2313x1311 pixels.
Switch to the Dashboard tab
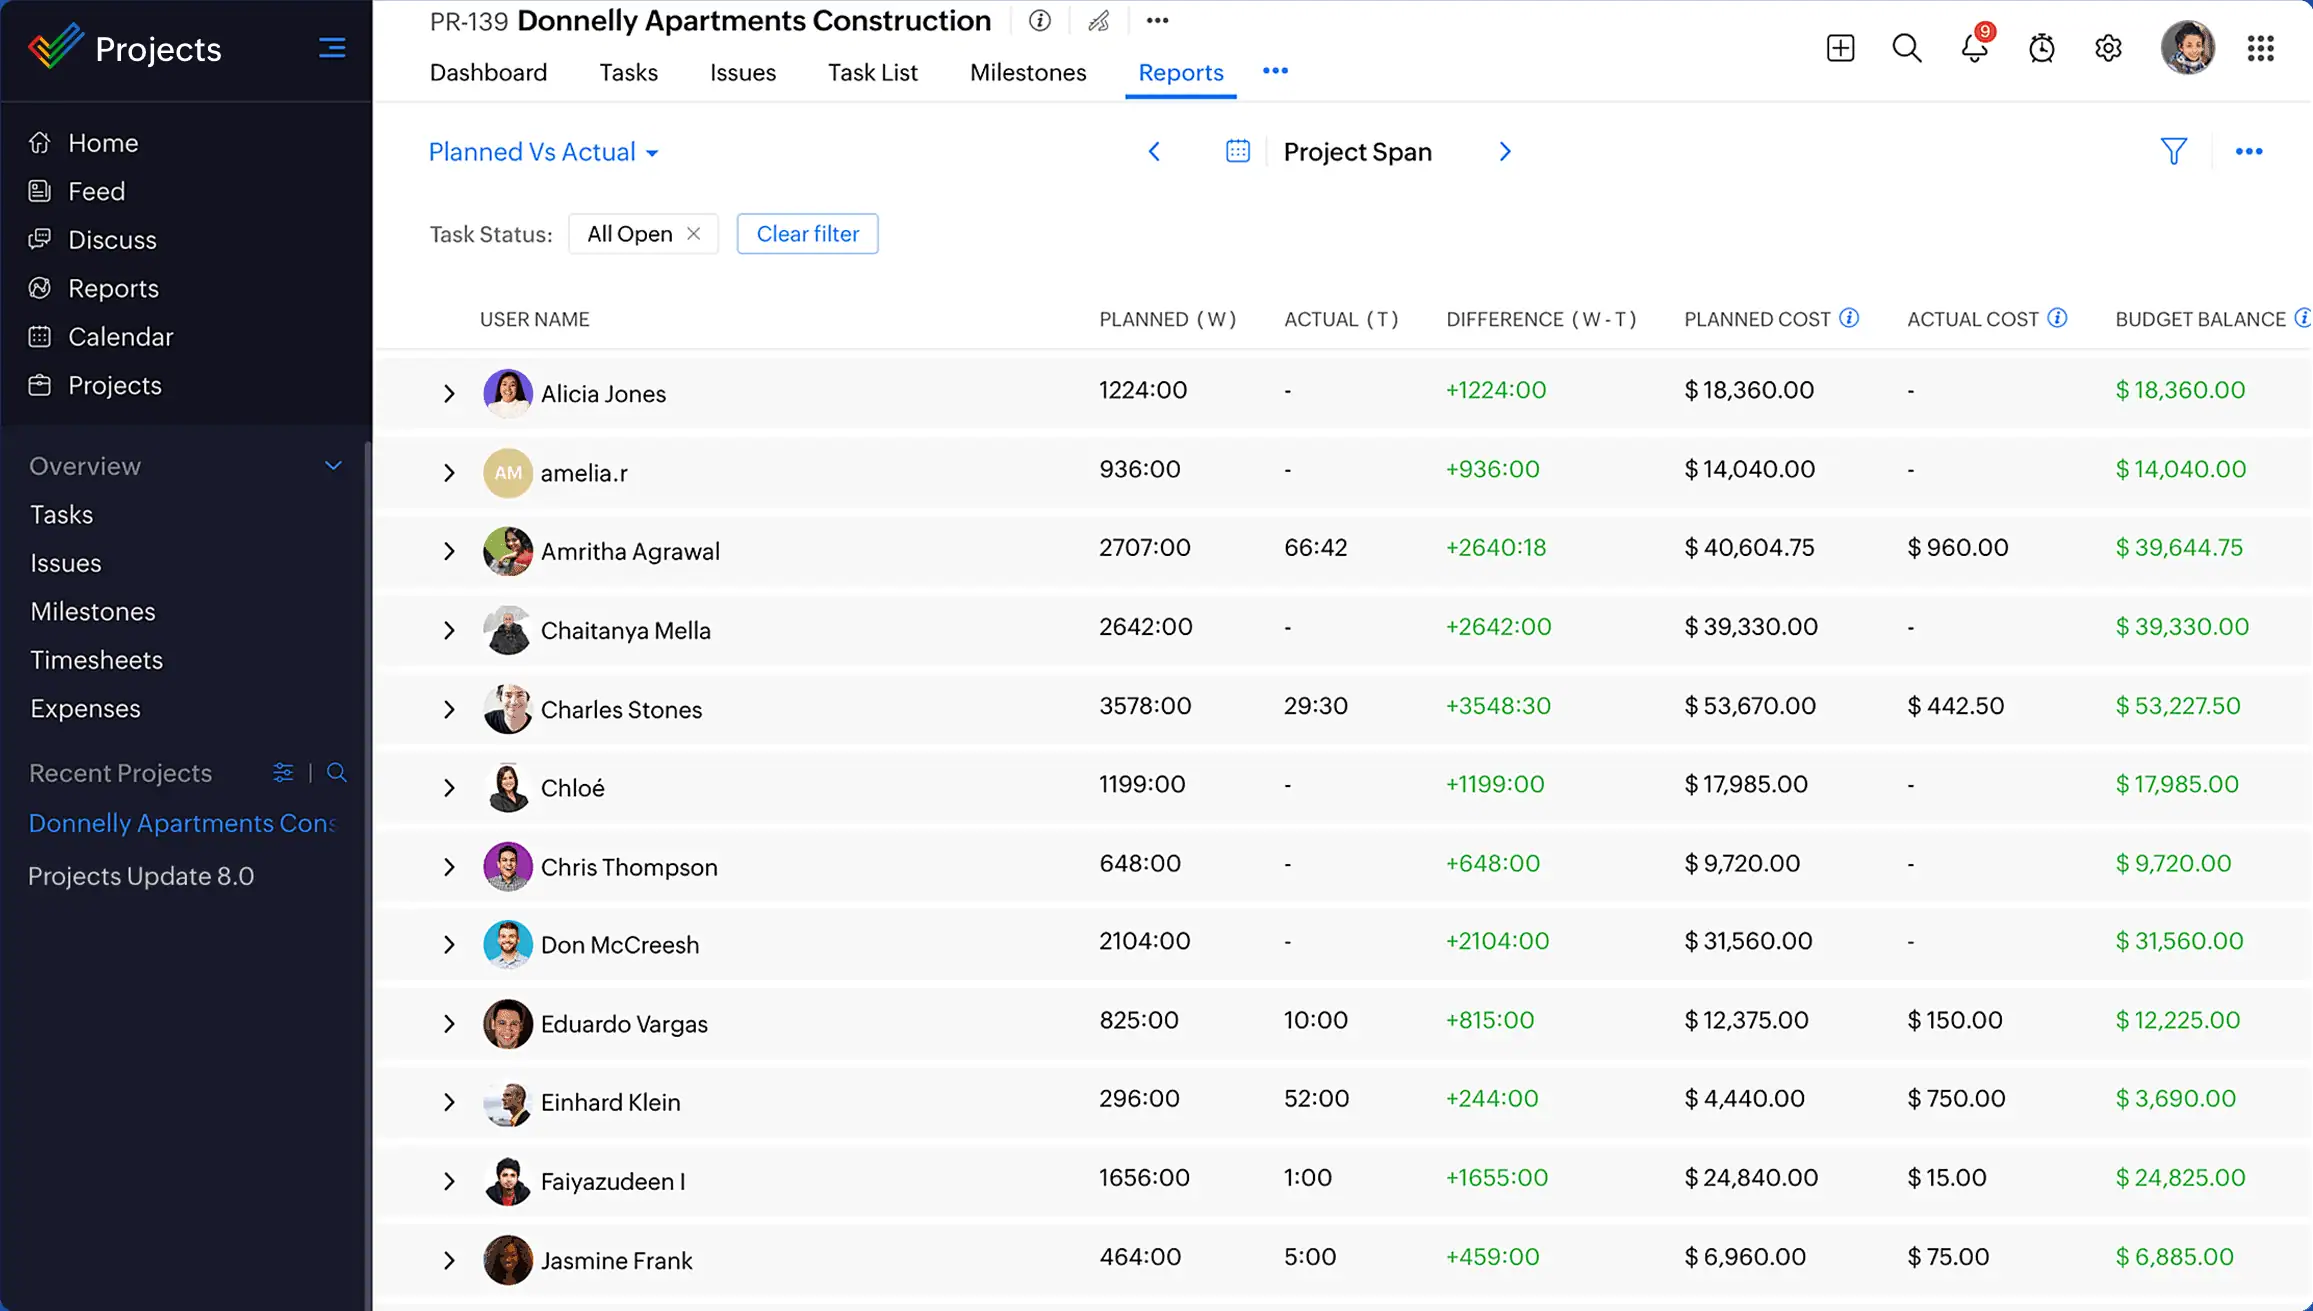488,72
